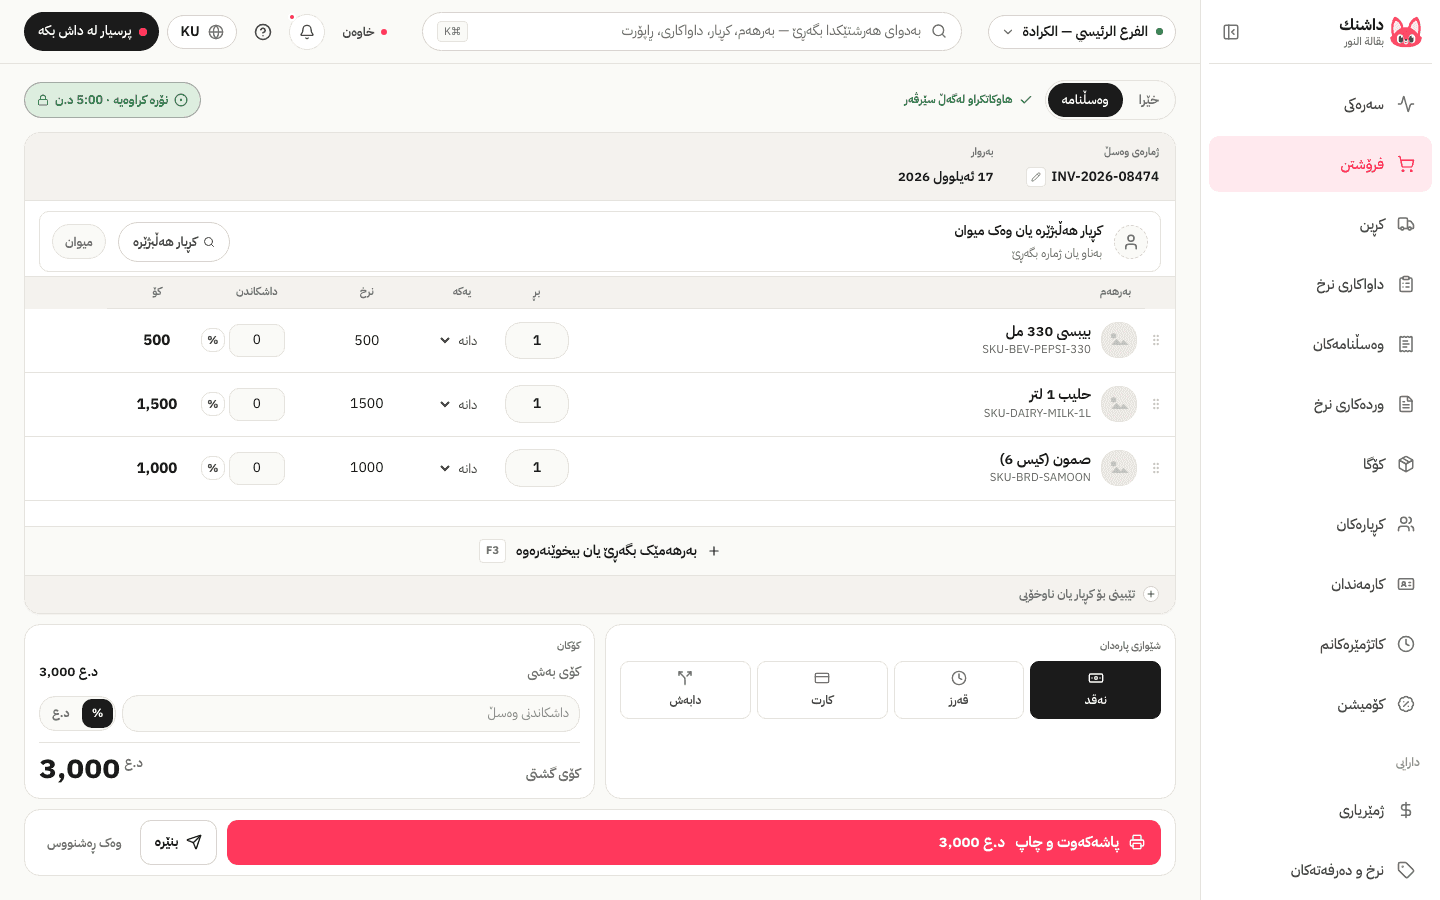Screen dimensions: 1440x900
Task: Click the بنێرە send button
Action: [x=178, y=842]
